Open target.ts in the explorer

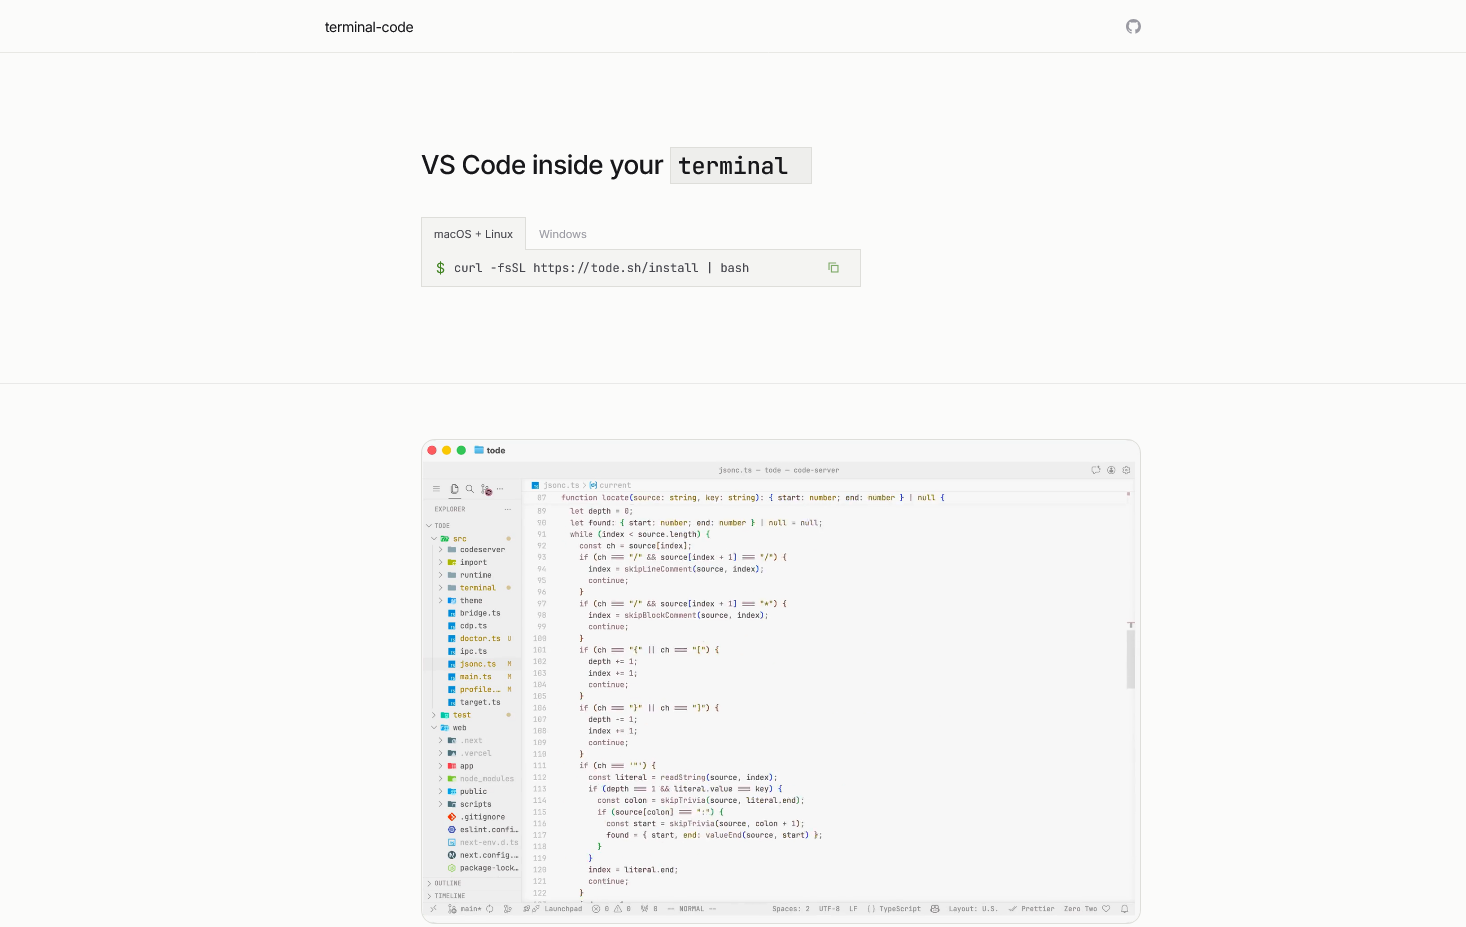coord(480,703)
